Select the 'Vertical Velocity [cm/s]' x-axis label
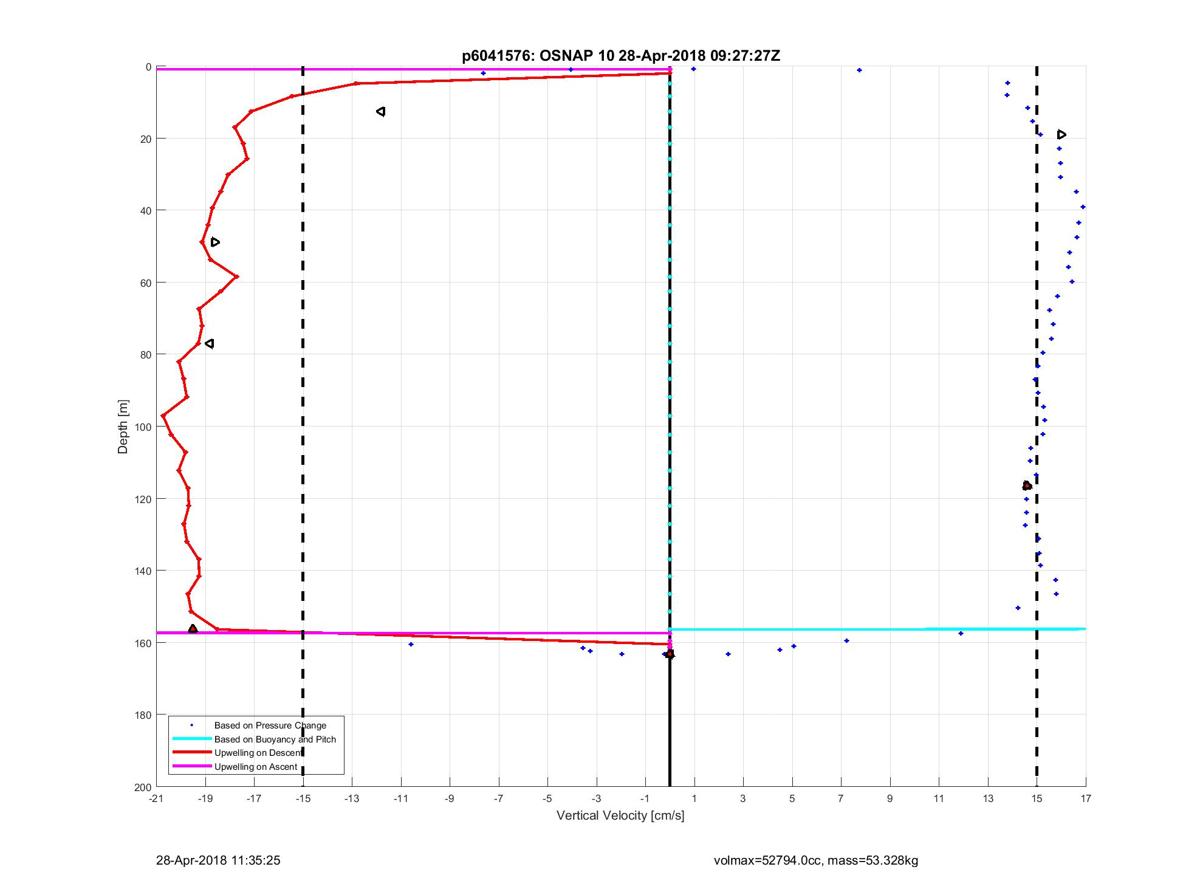The height and width of the screenshot is (885, 1200). (x=620, y=816)
